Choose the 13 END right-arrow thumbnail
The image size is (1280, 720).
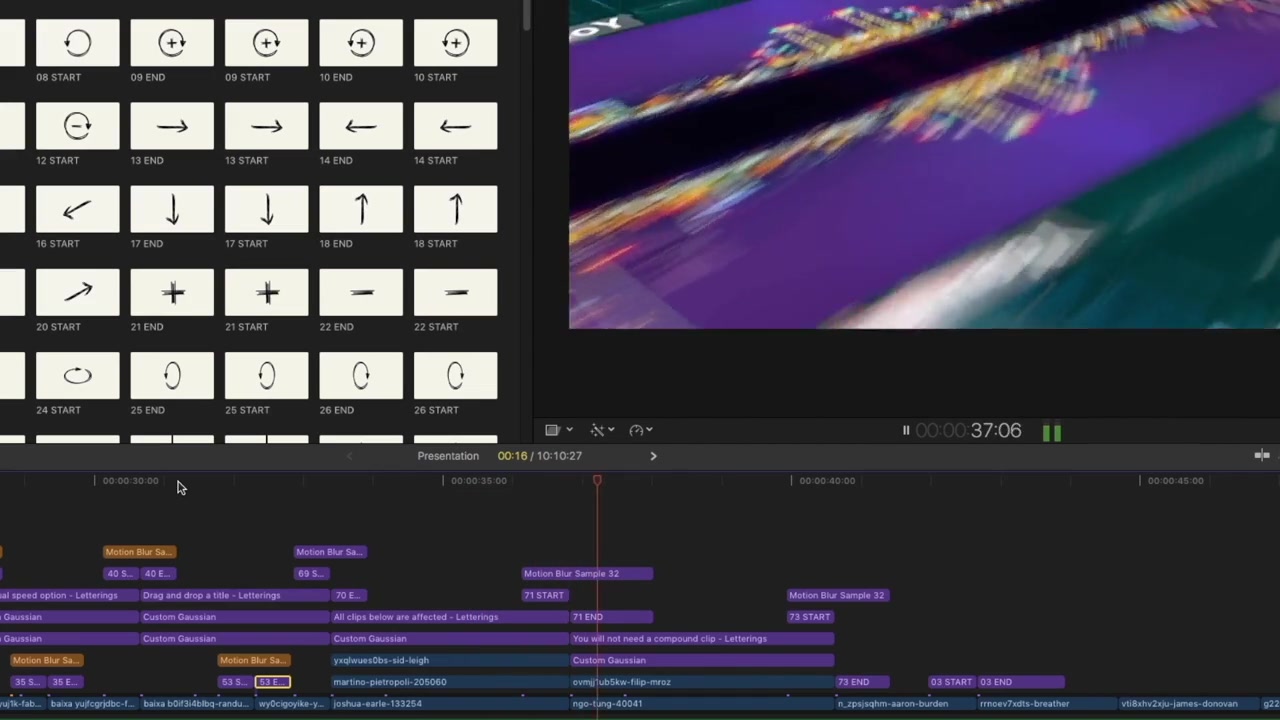172,126
